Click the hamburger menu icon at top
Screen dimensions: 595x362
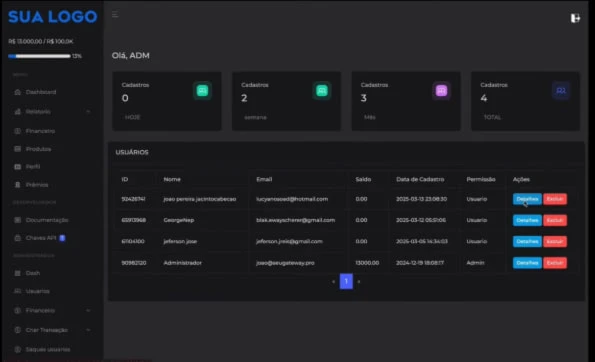pos(115,15)
